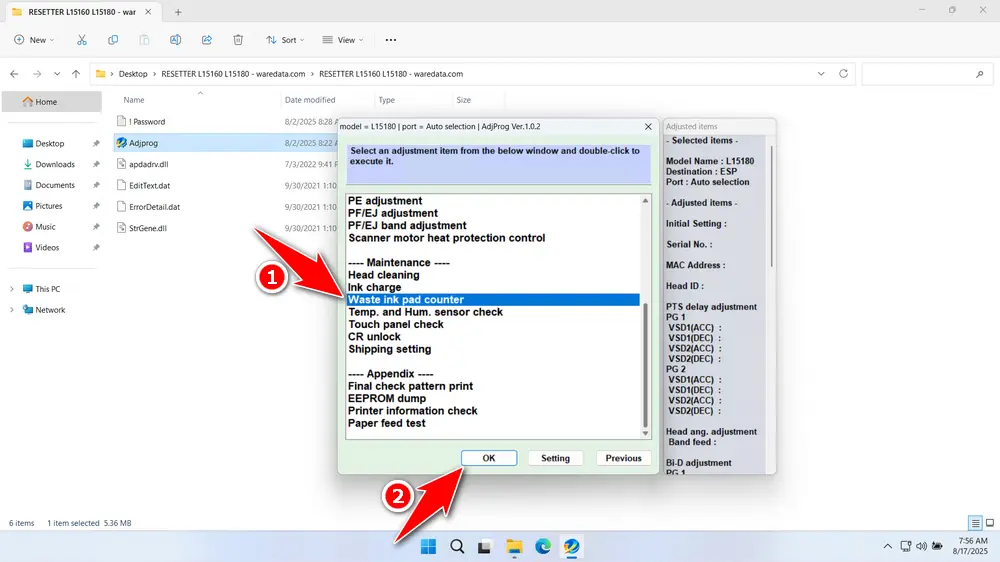The image size is (1000, 562).
Task: Select the EditText.dat file
Action: click(x=149, y=186)
